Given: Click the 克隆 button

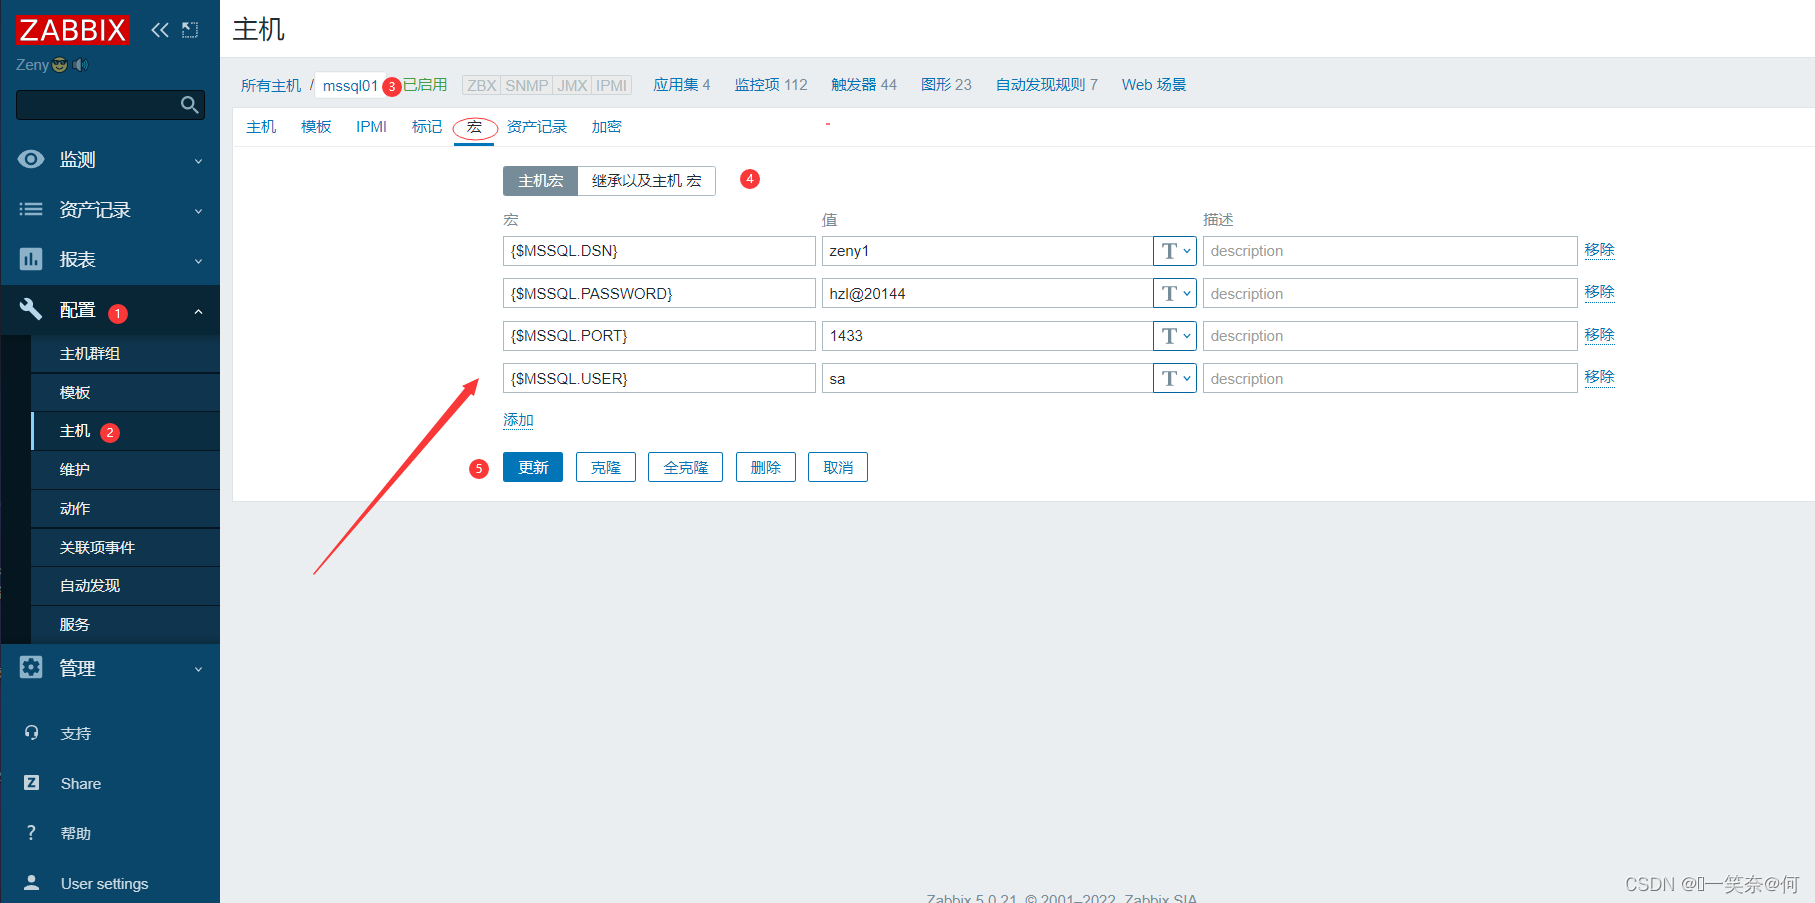Looking at the screenshot, I should pos(606,467).
